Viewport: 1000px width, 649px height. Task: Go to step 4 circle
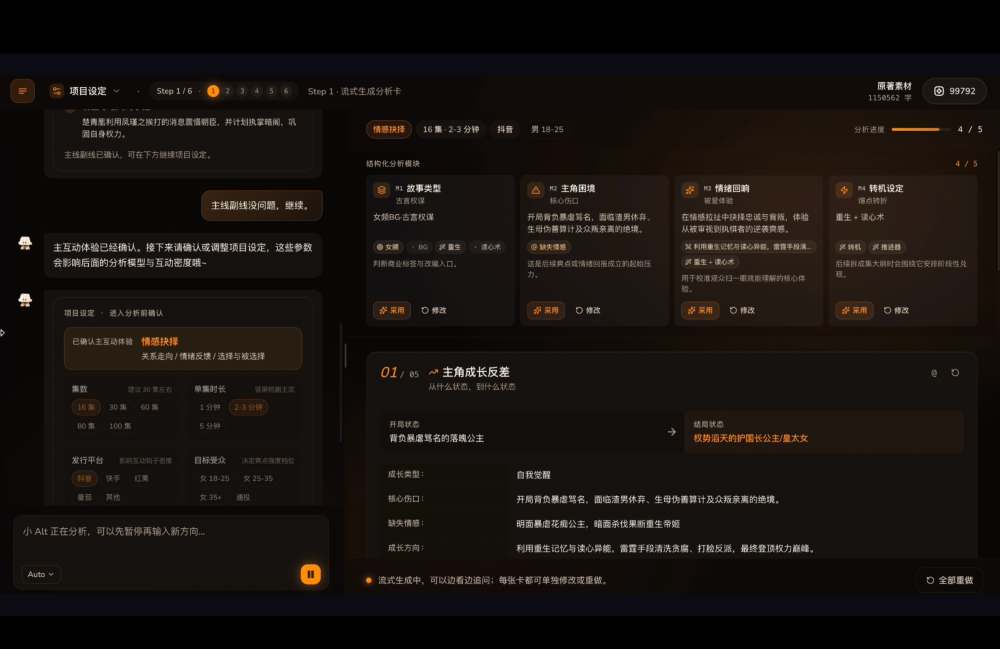[257, 91]
